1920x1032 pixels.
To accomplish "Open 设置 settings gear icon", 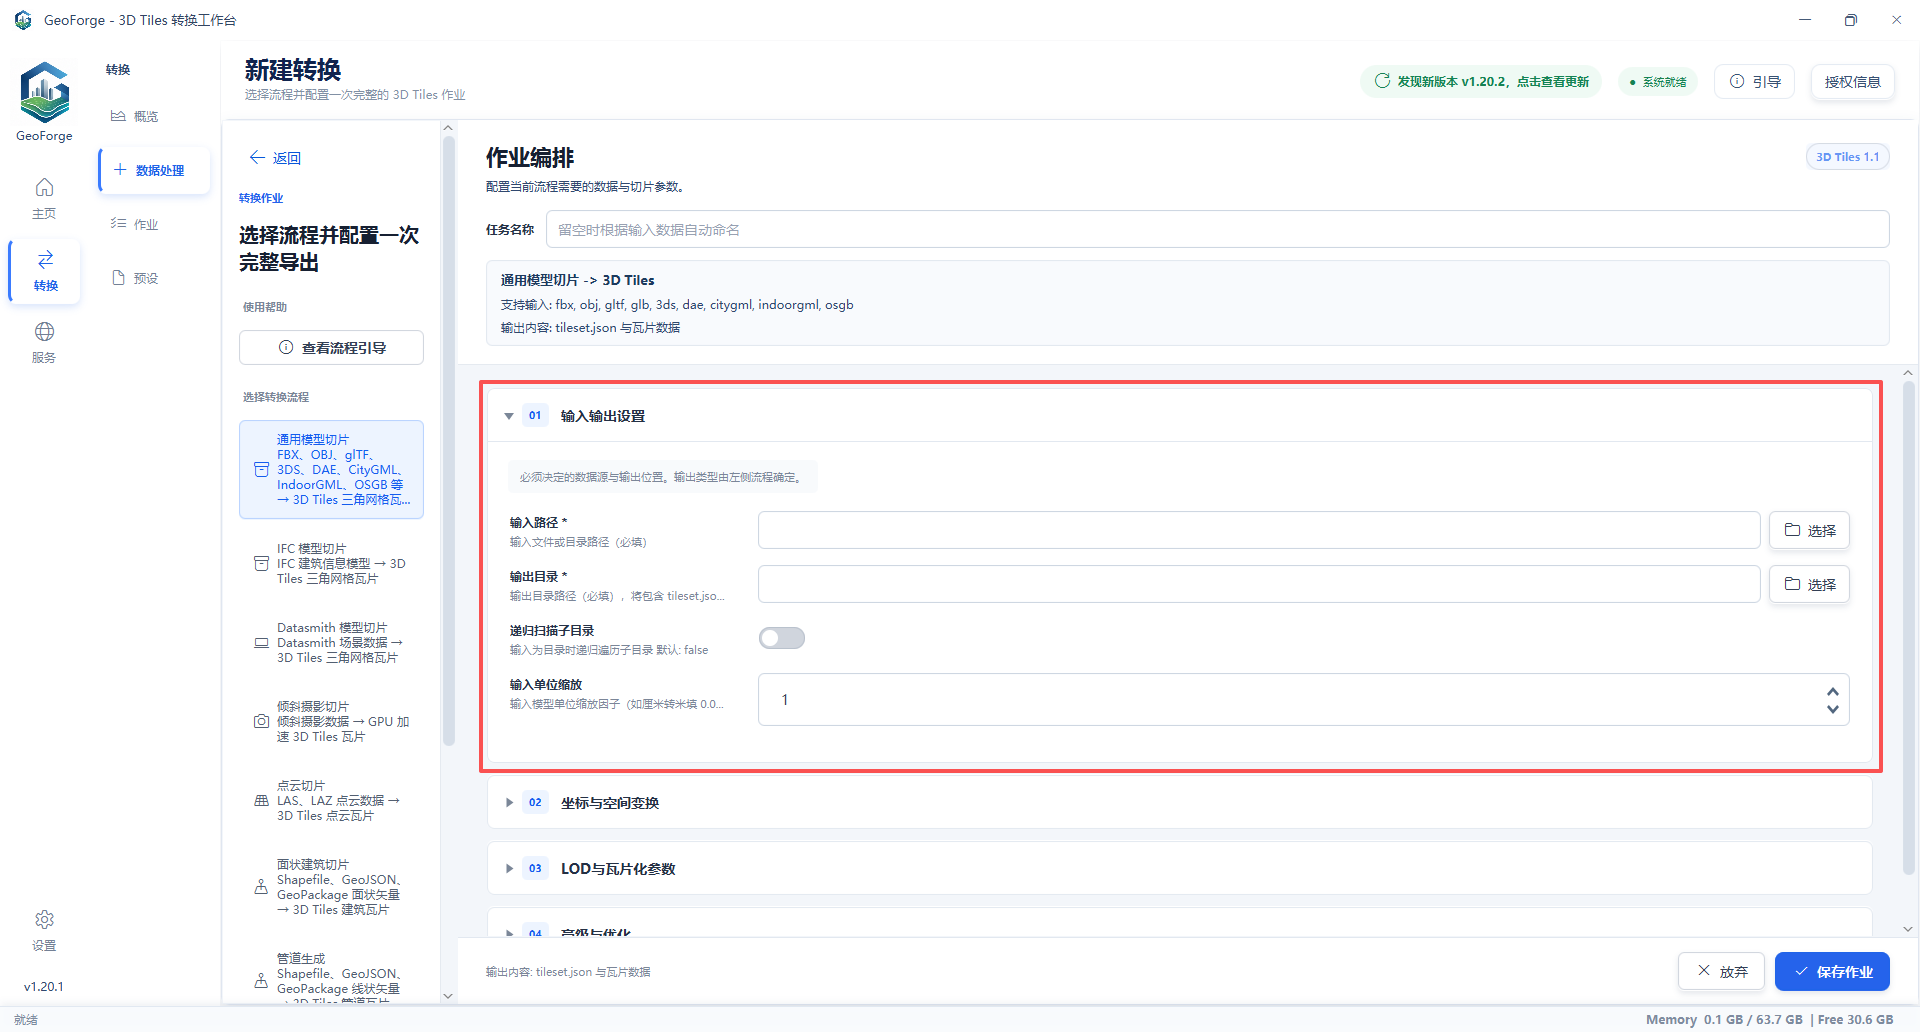I will [44, 930].
